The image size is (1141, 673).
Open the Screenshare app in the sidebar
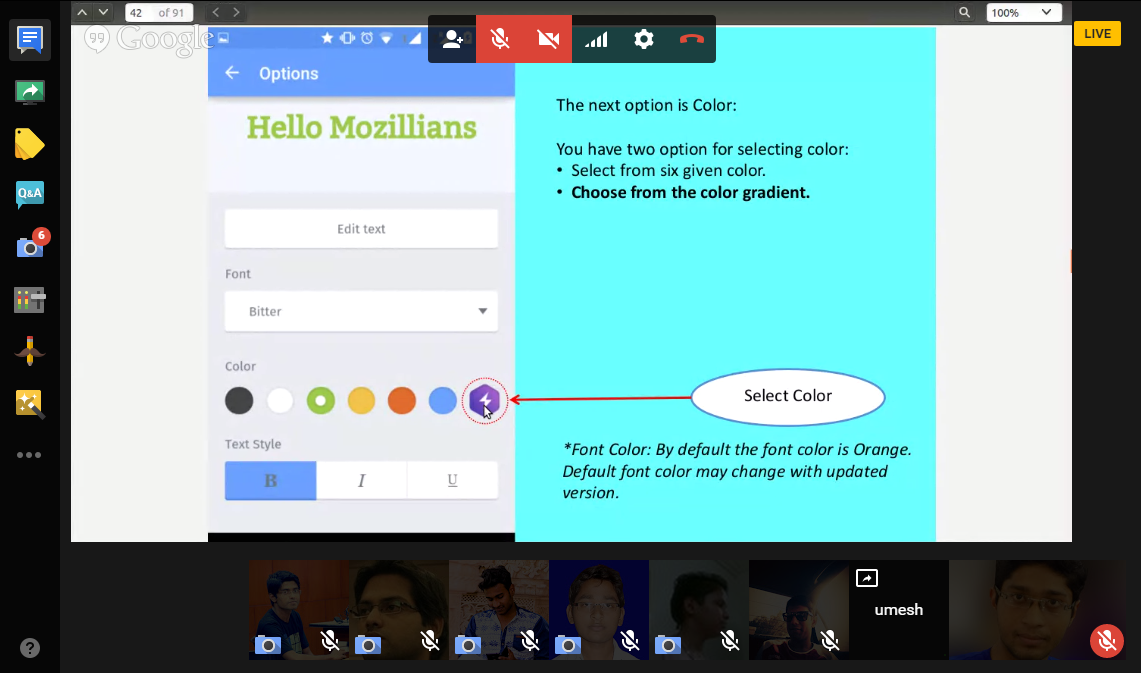pyautogui.click(x=30, y=92)
